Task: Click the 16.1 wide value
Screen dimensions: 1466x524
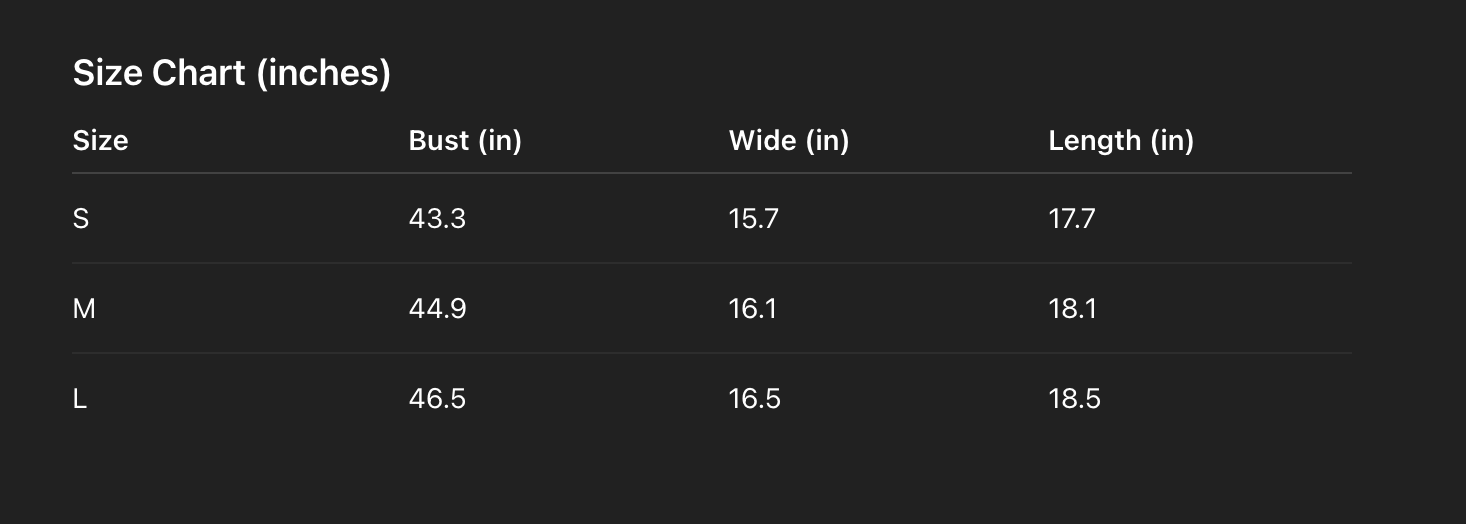Action: [752, 309]
